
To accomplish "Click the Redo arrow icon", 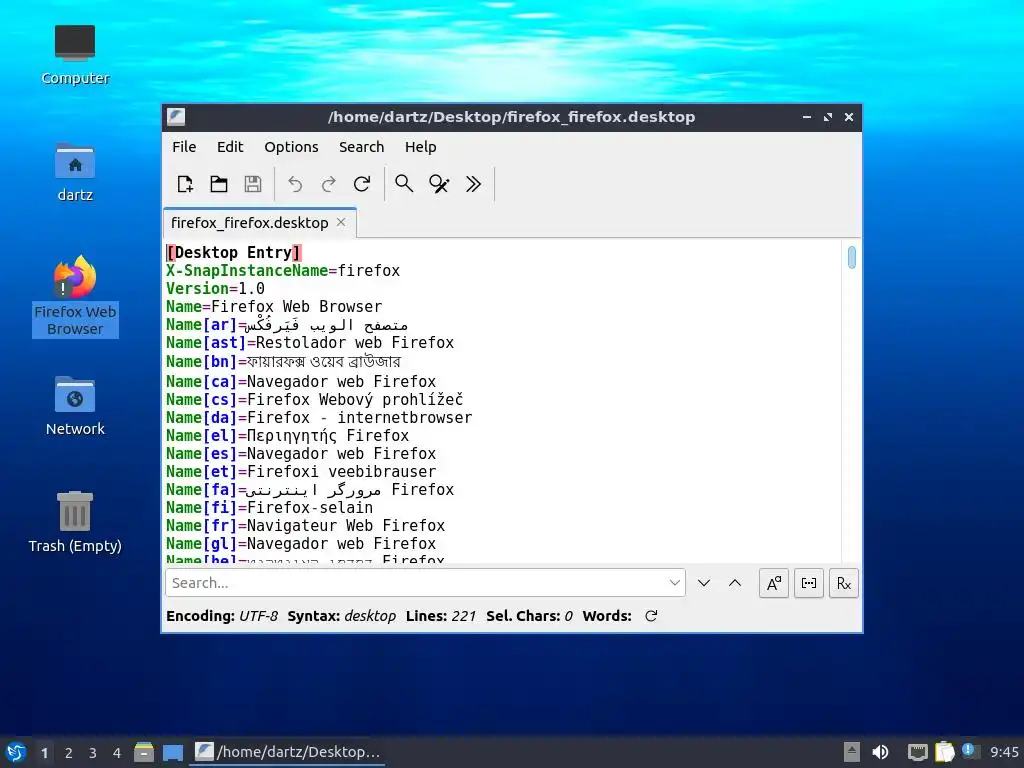I will [x=328, y=184].
